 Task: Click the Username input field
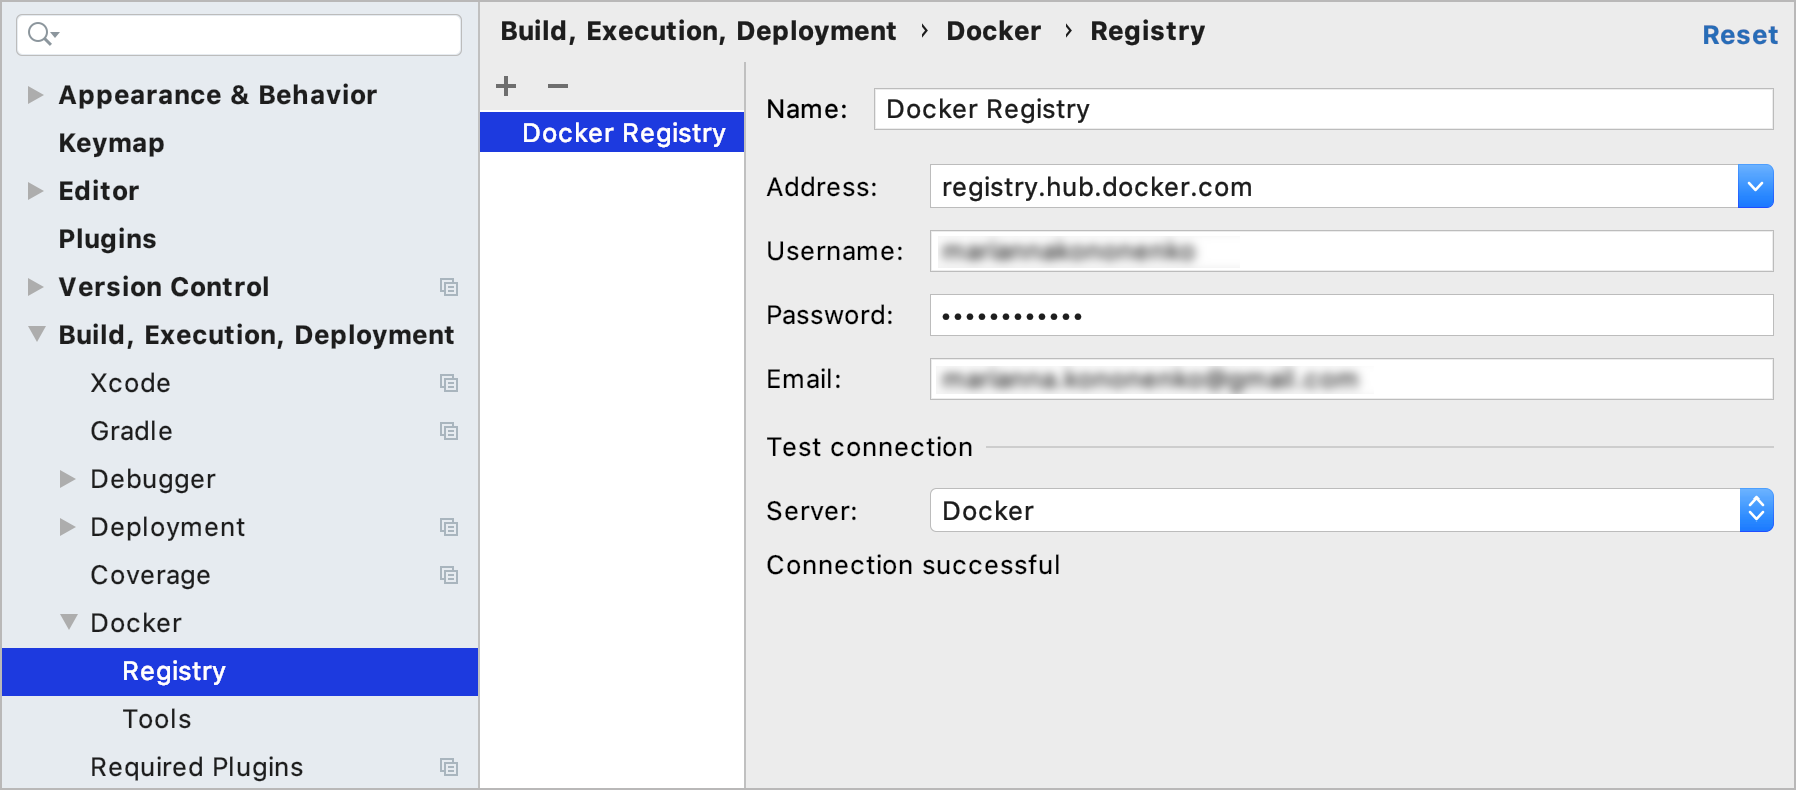pos(1351,251)
